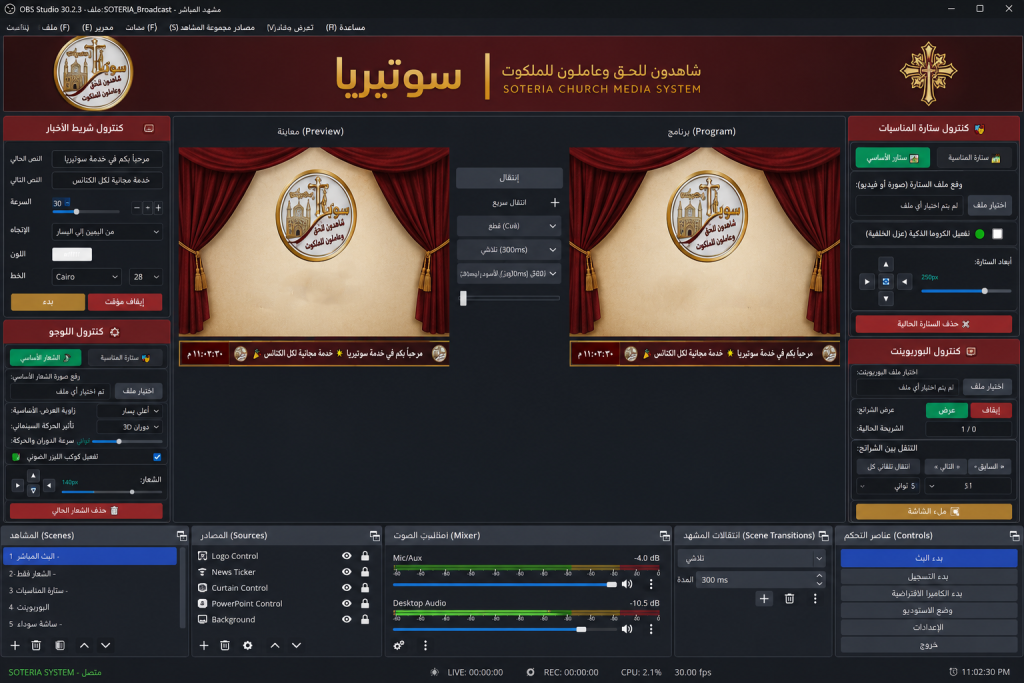Switch to occasion curtain tab in curtain control
Image resolution: width=1024 pixels, height=683 pixels.
coord(974,158)
